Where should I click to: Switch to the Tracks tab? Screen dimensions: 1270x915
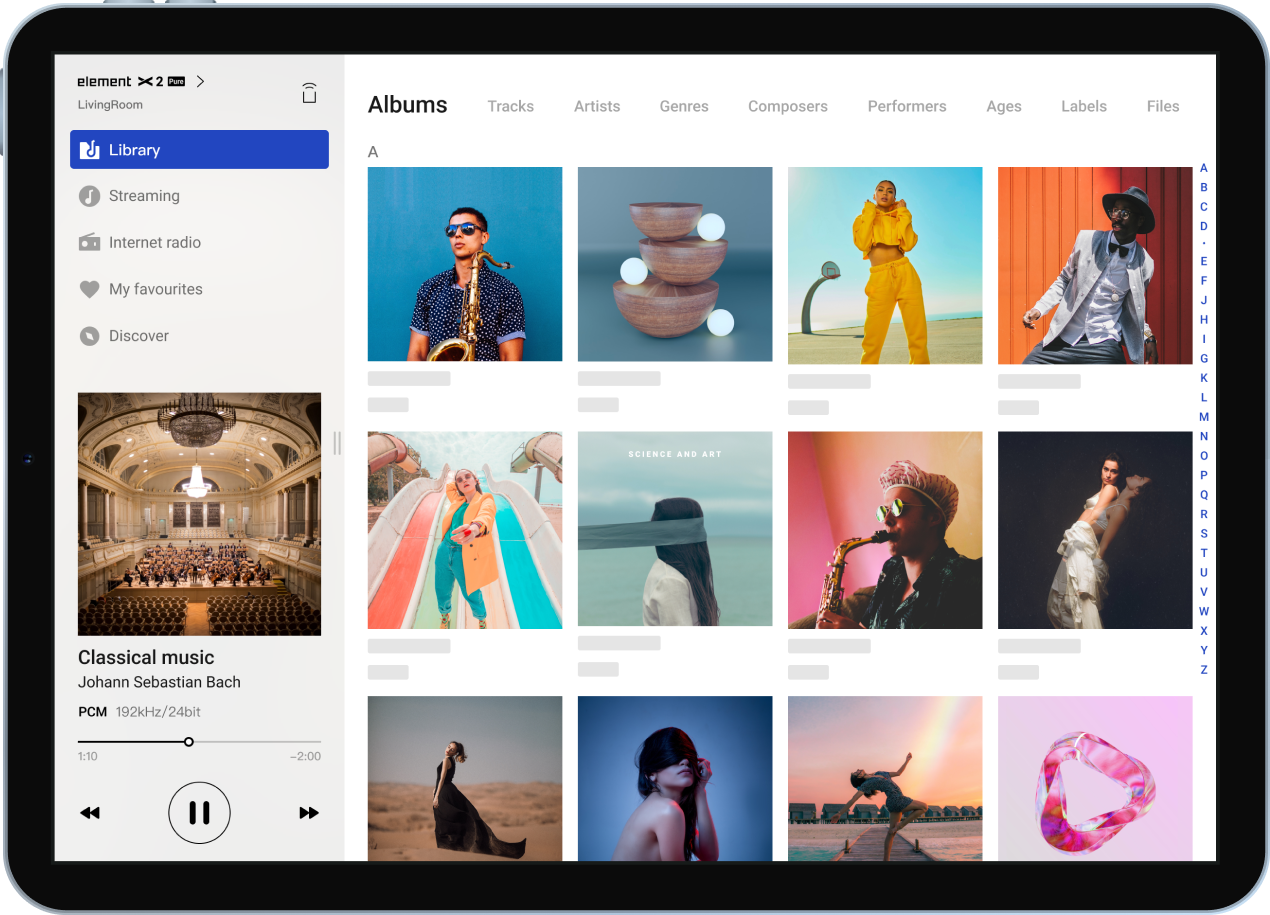[x=510, y=106]
